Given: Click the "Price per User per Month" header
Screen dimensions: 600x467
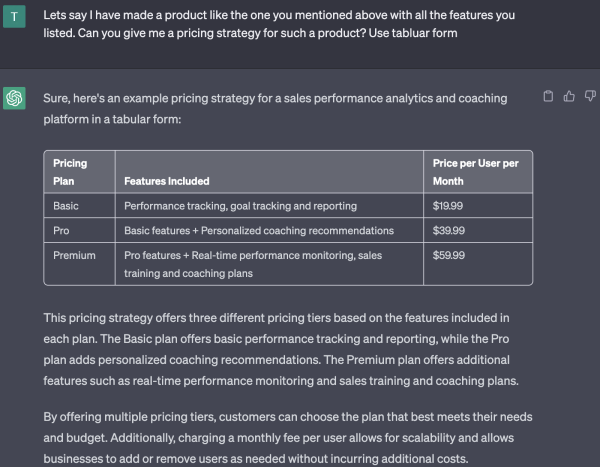Looking at the screenshot, I should [x=476, y=172].
